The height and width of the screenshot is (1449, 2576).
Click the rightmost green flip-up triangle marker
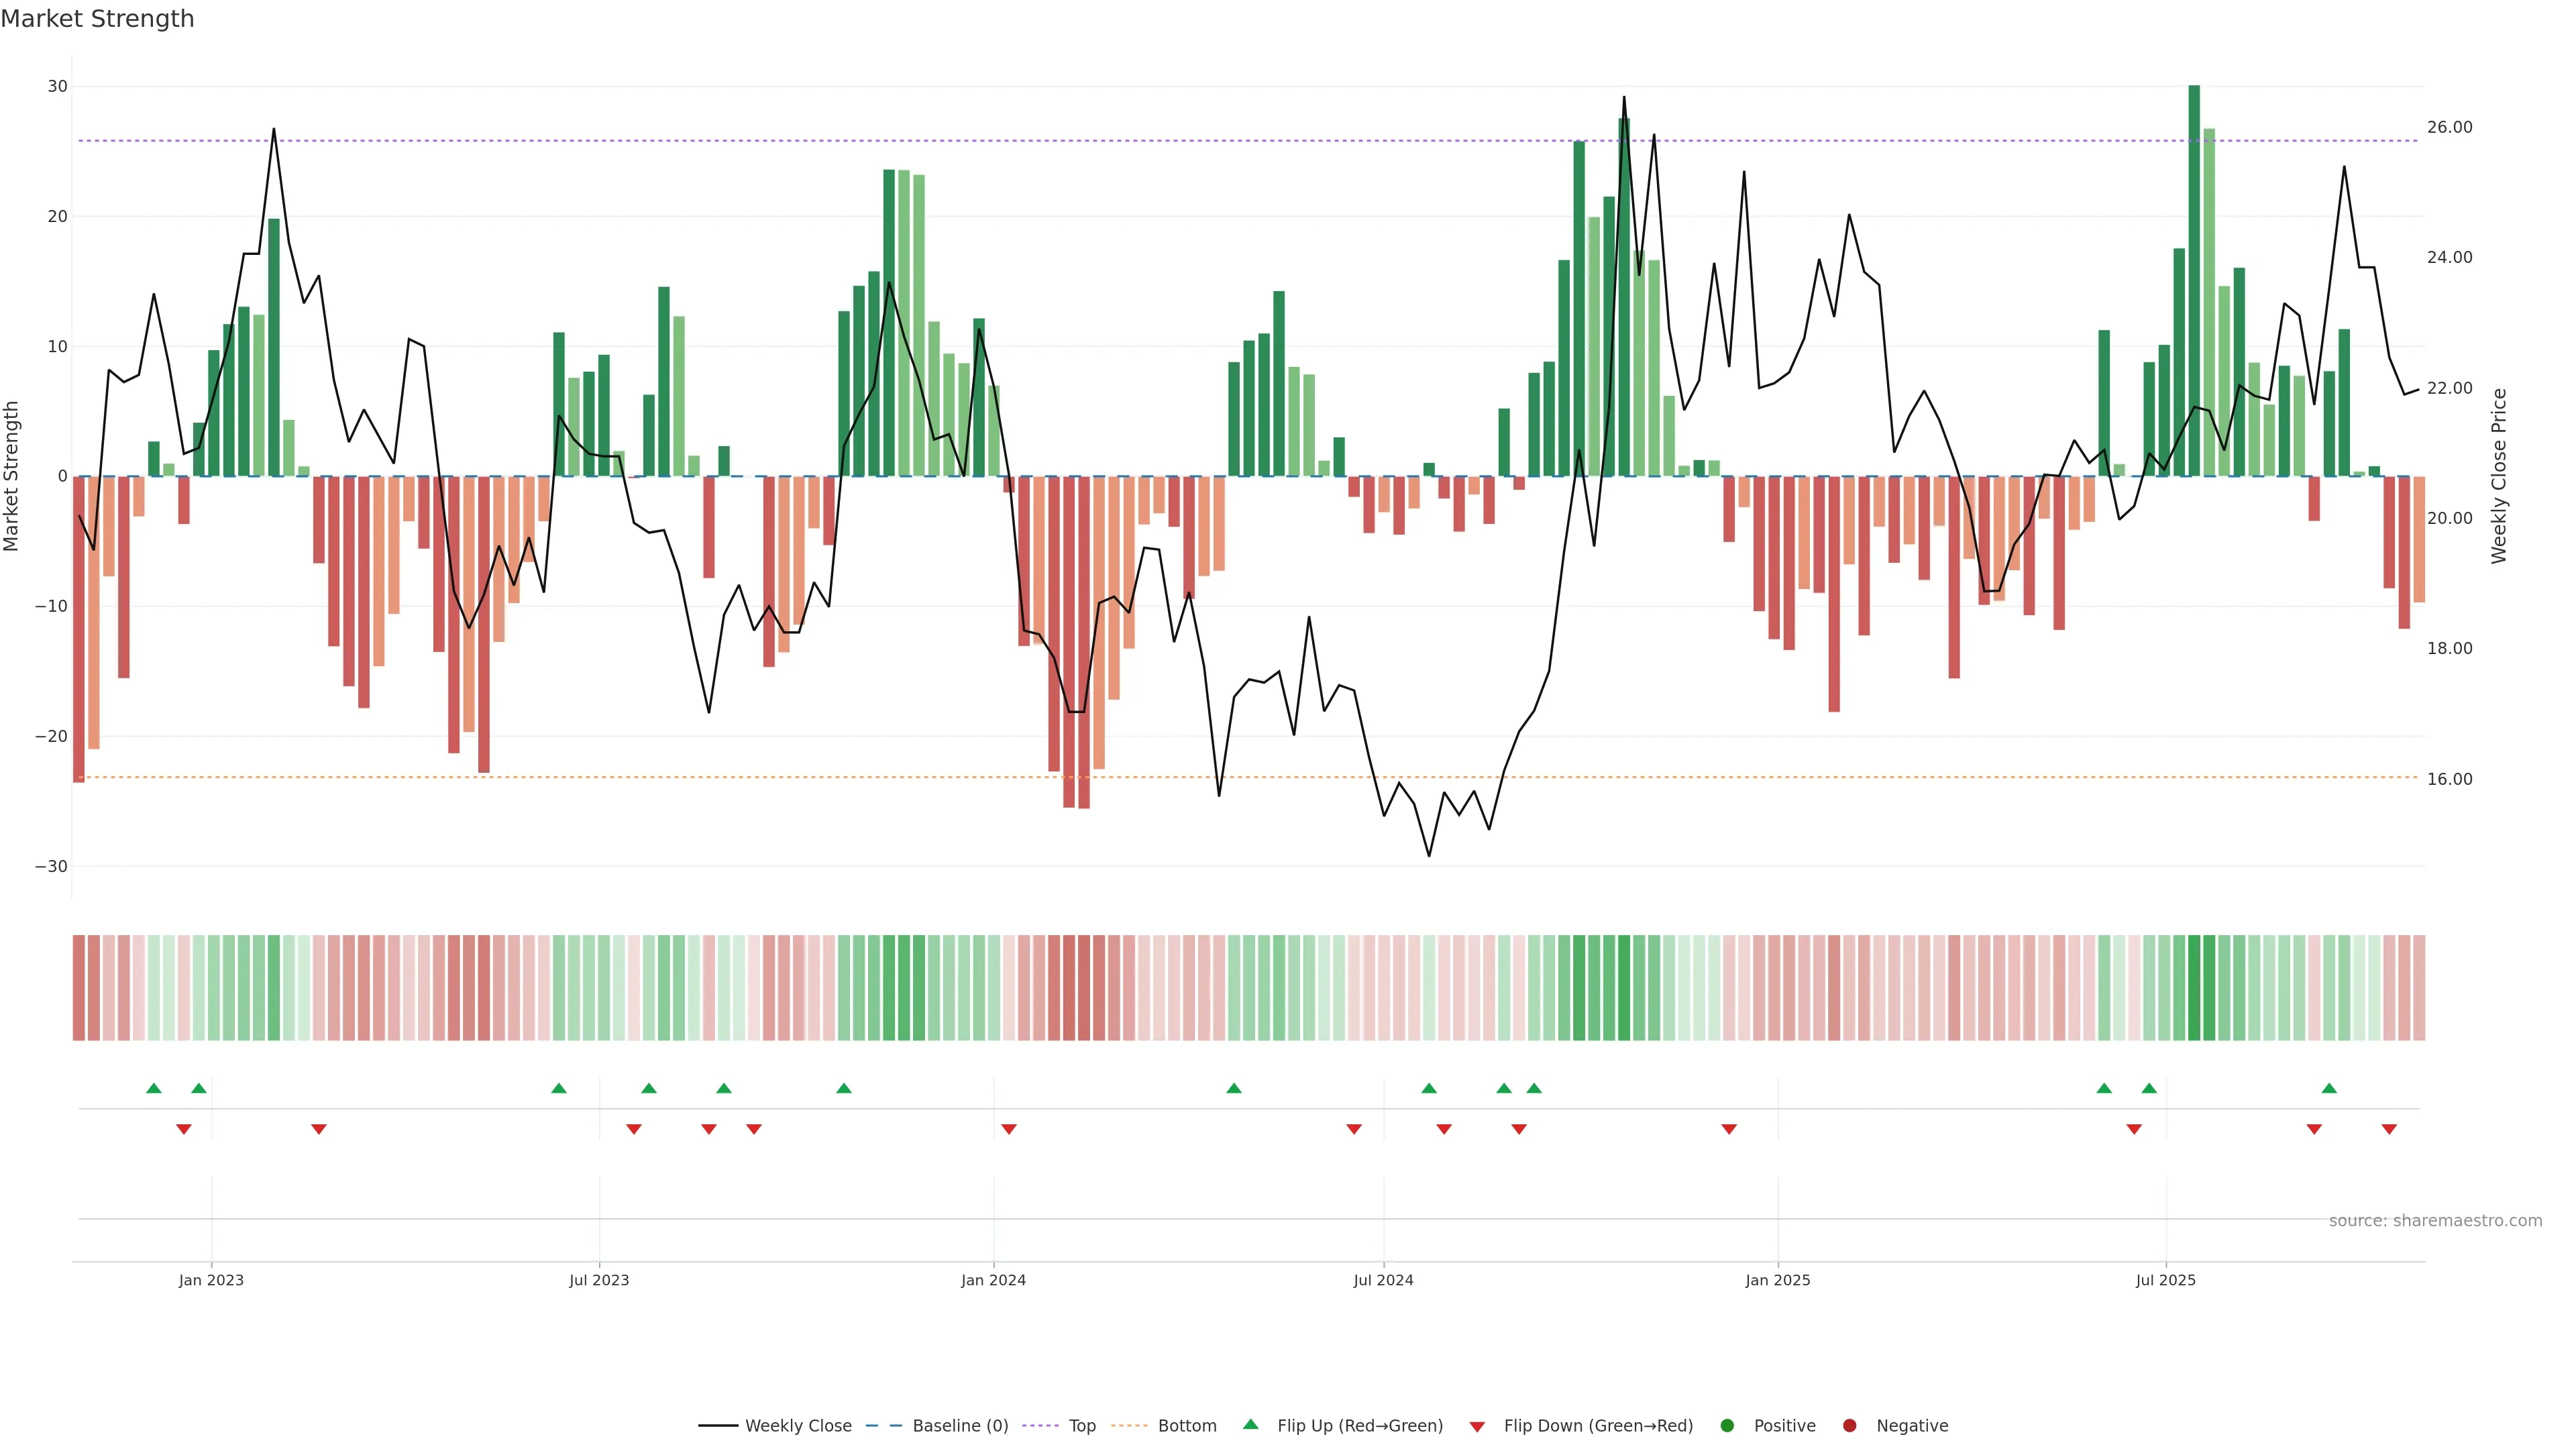click(2329, 1088)
